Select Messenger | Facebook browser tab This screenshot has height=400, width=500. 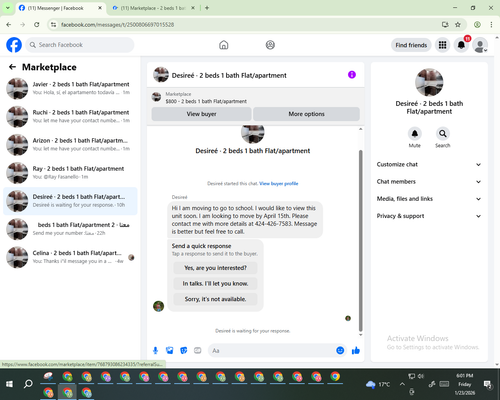click(60, 8)
